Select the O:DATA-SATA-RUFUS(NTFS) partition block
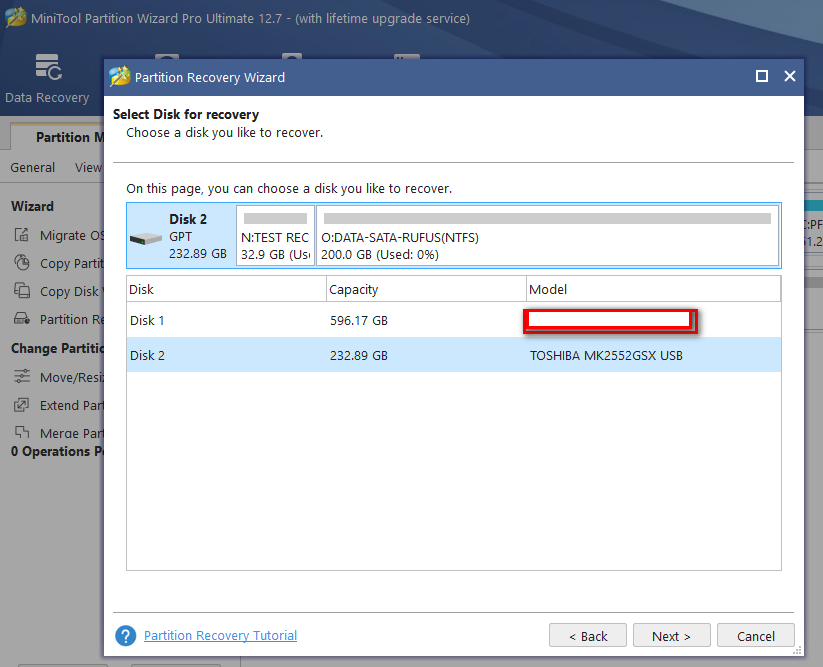This screenshot has height=667, width=823. 547,236
